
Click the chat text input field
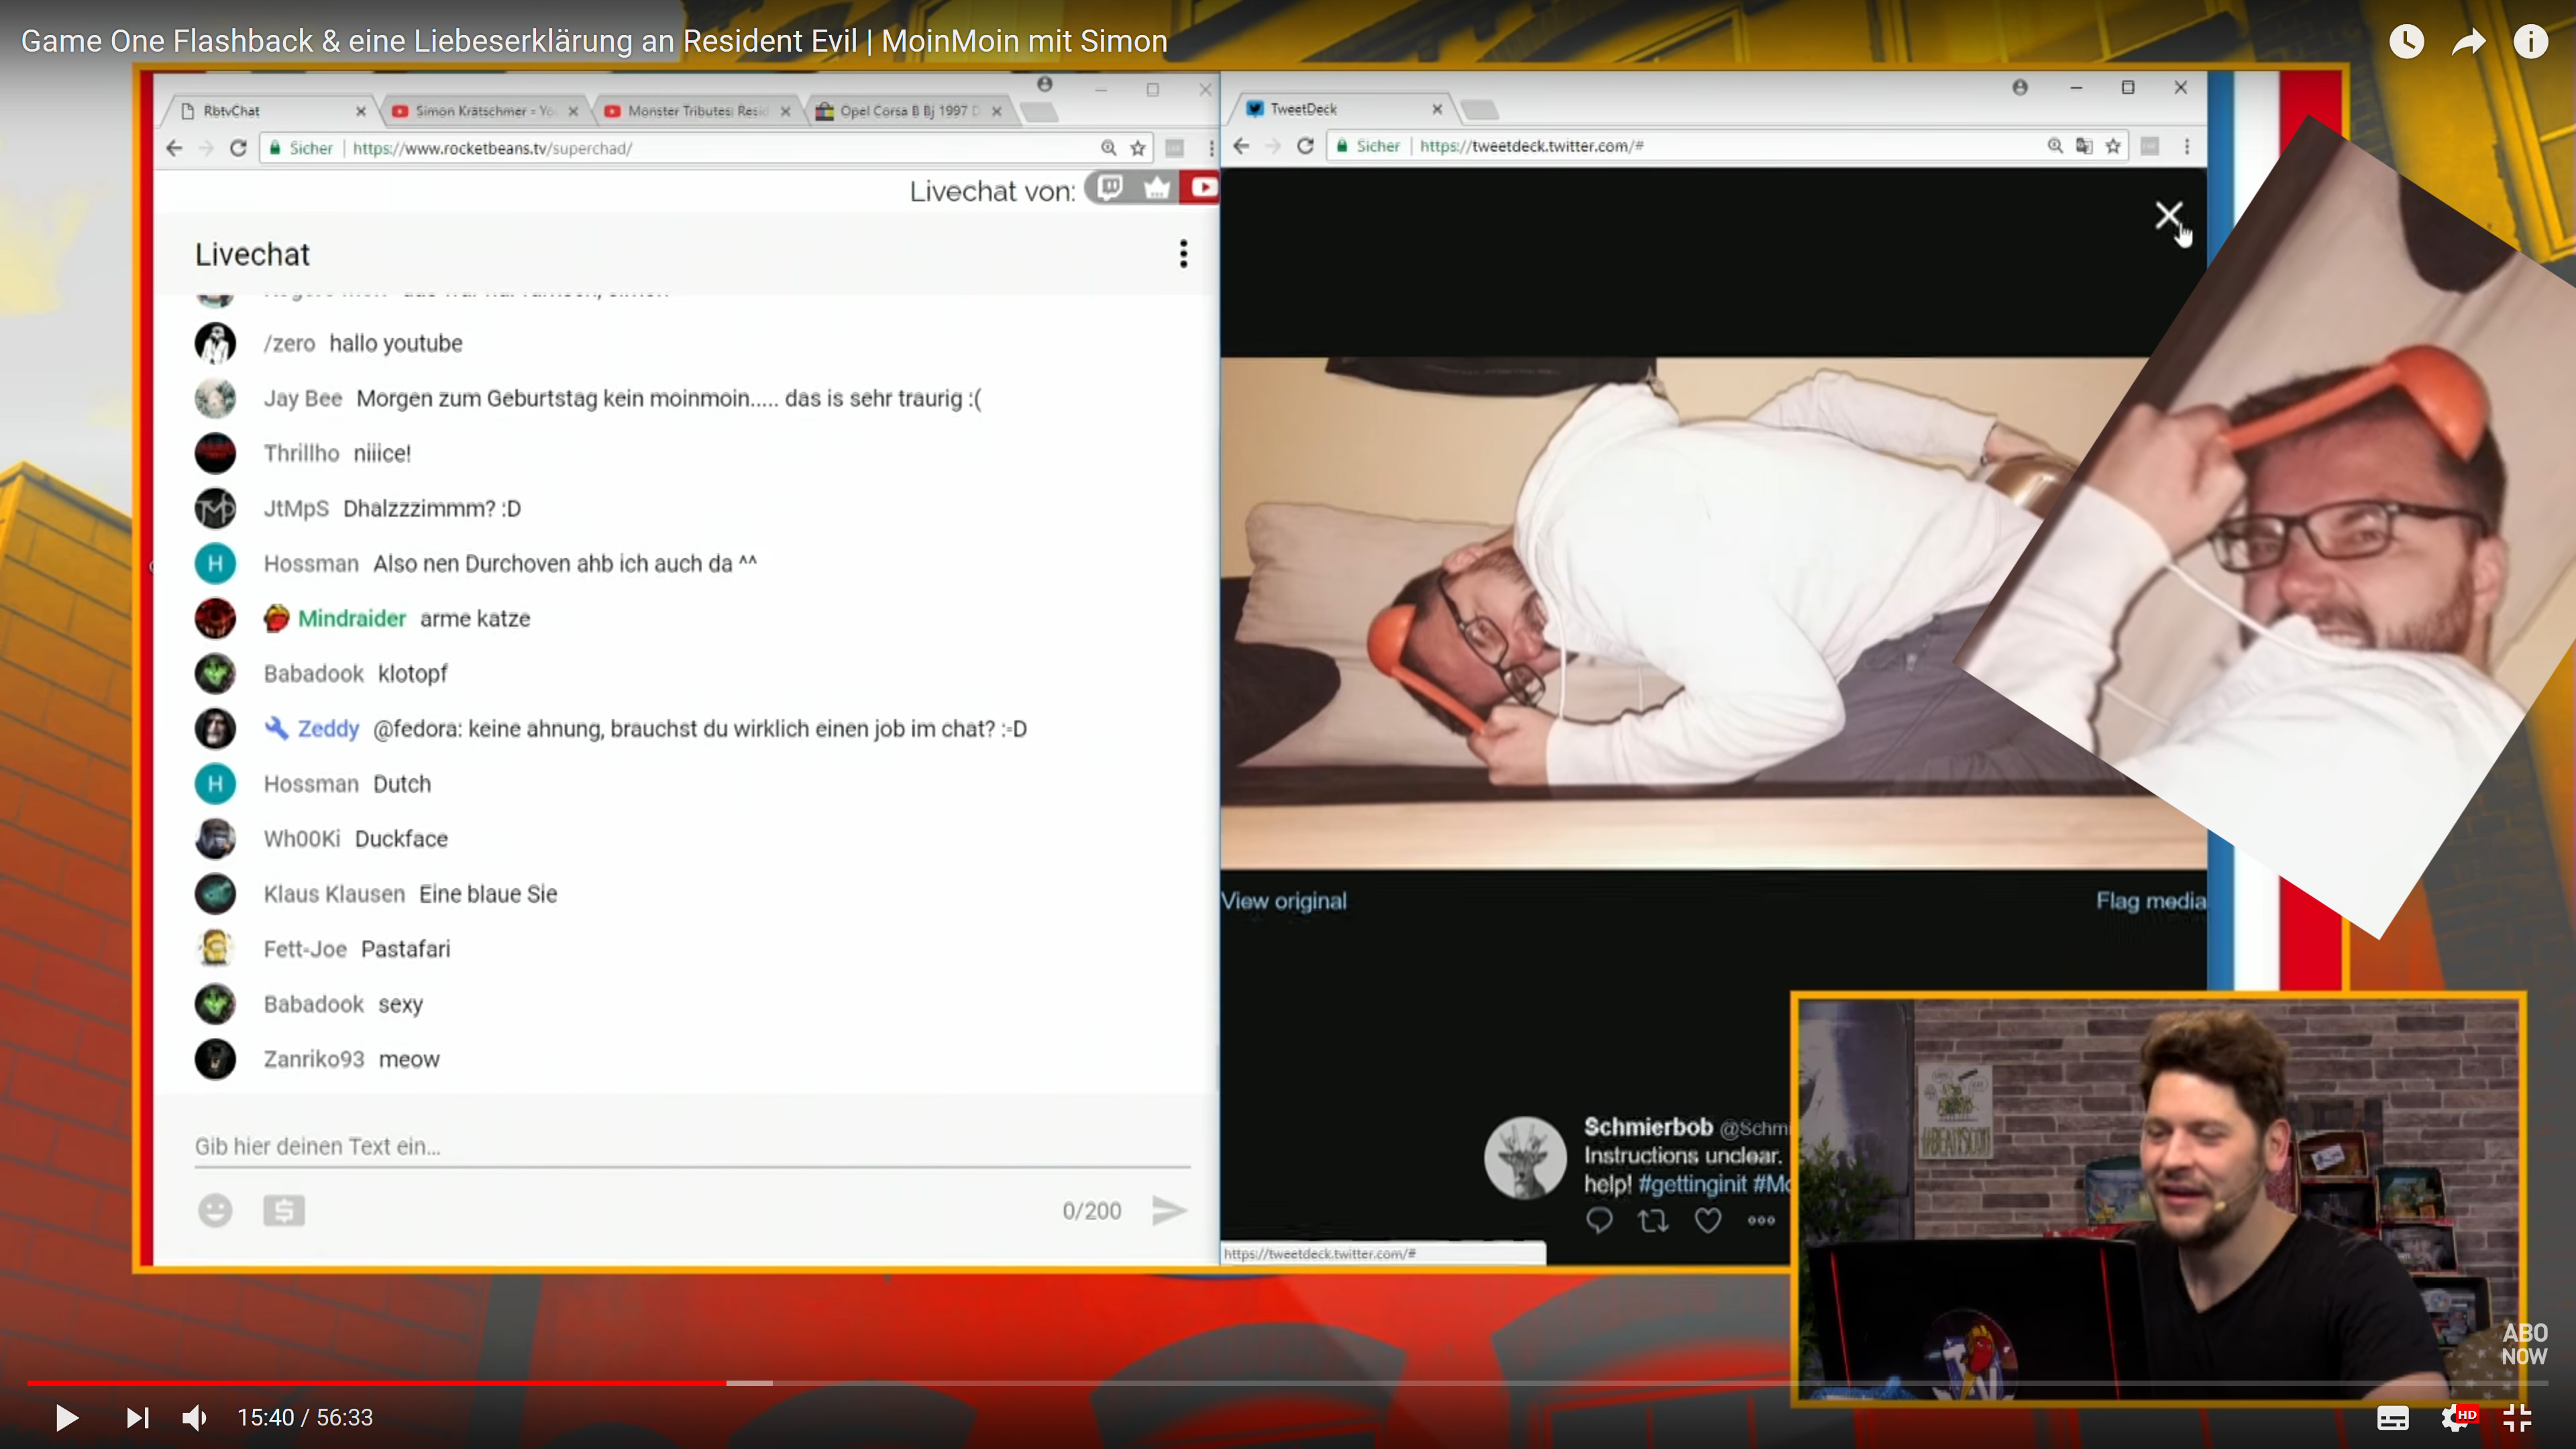coord(692,1146)
